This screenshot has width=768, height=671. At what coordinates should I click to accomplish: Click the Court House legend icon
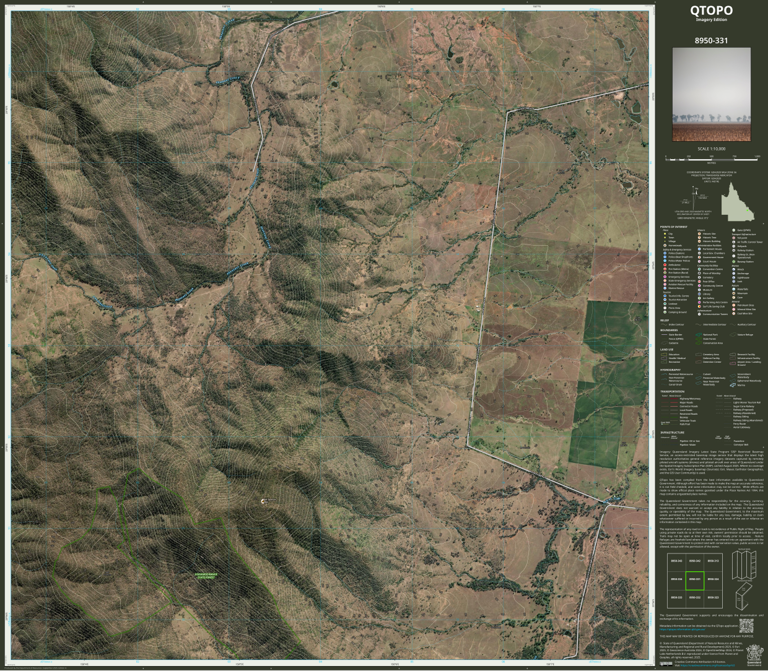coord(699,262)
